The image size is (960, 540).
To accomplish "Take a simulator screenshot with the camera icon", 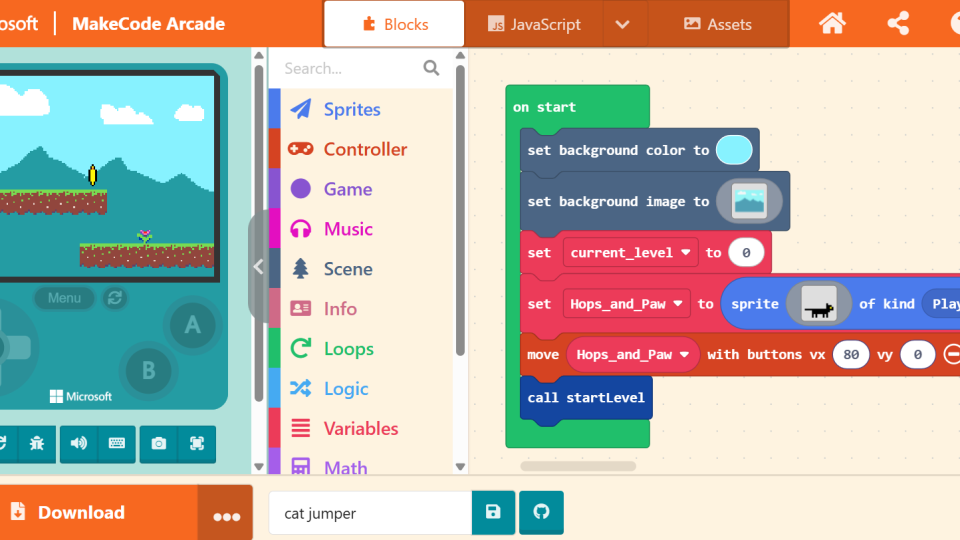I will tap(159, 443).
